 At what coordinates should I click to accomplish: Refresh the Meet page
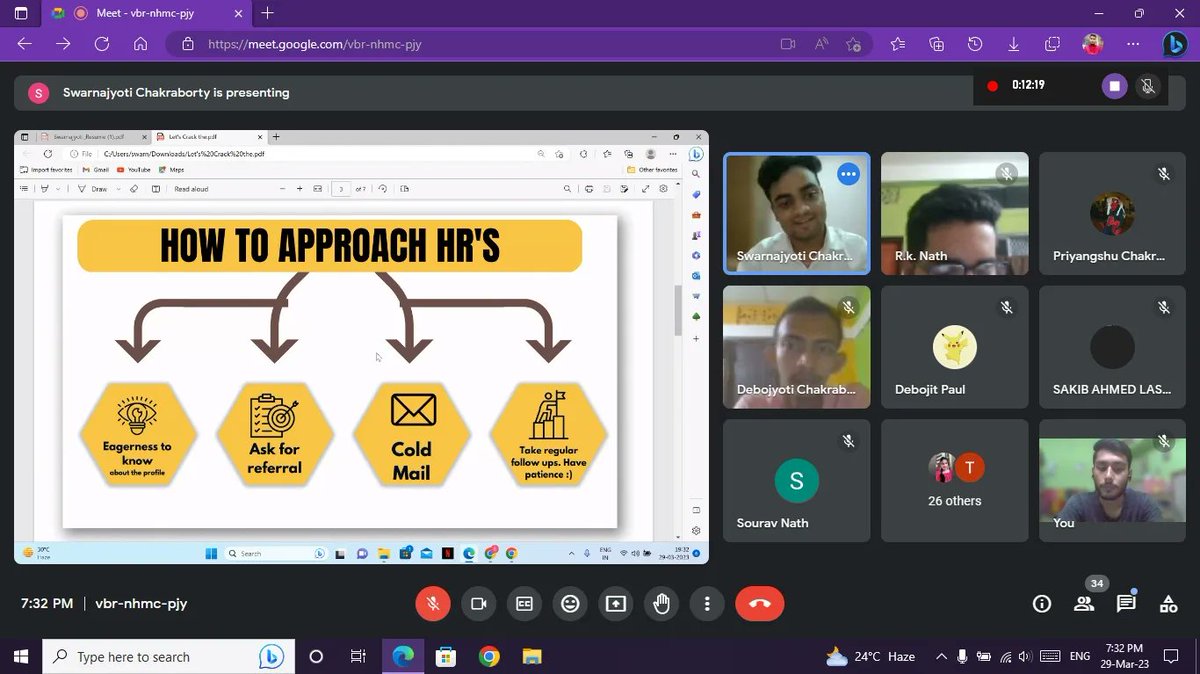(x=102, y=44)
